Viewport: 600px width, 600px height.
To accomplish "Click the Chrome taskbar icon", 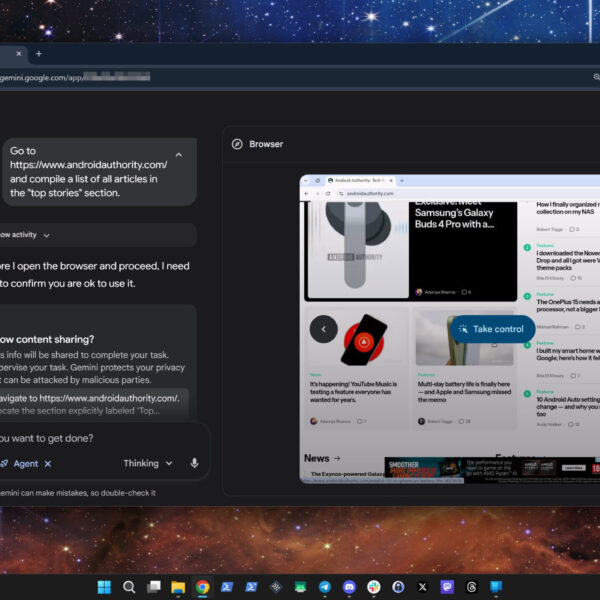I will click(202, 587).
